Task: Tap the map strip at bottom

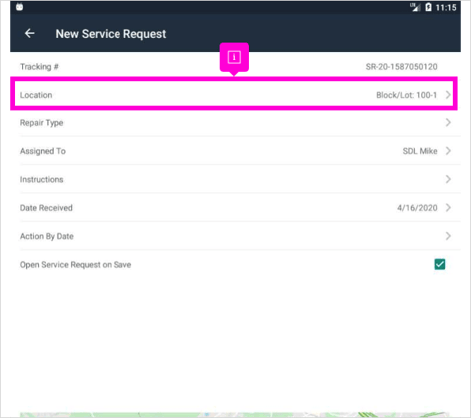Action: point(235,415)
